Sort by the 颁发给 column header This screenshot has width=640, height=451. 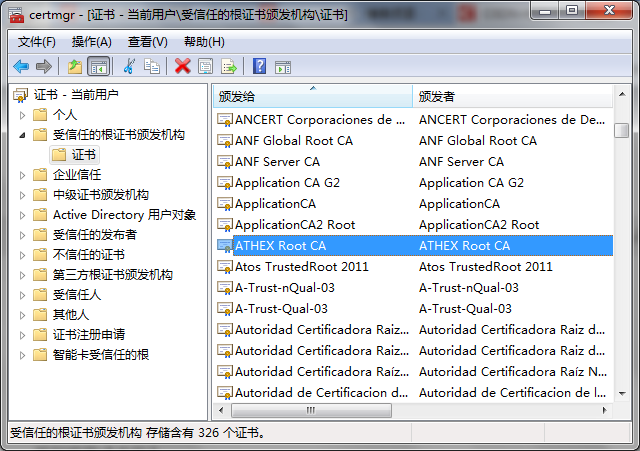[x=313, y=96]
